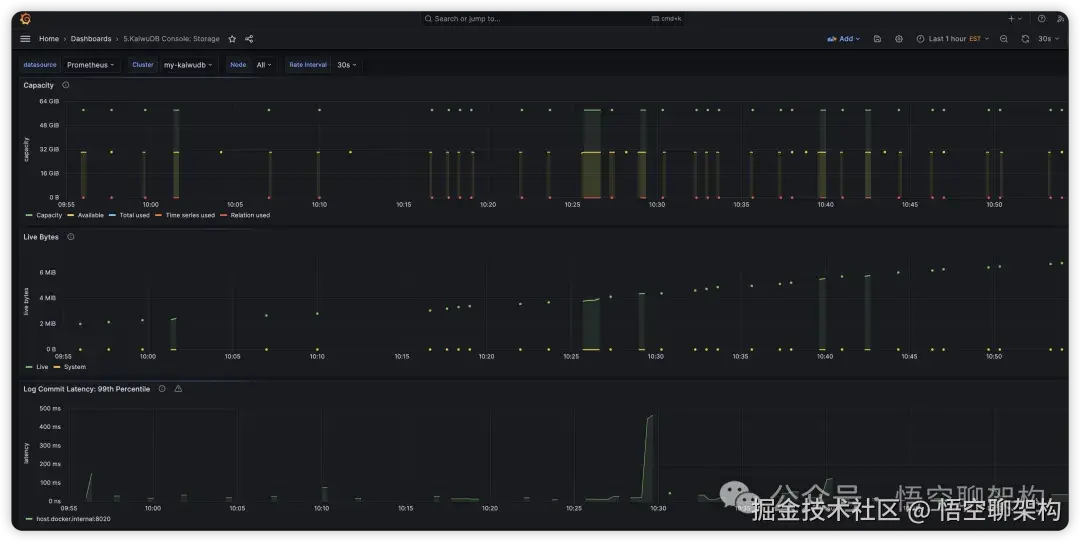Viewport: 1080px width, 542px height.
Task: Click the Log Commit Latency warning icon
Action: (x=178, y=389)
